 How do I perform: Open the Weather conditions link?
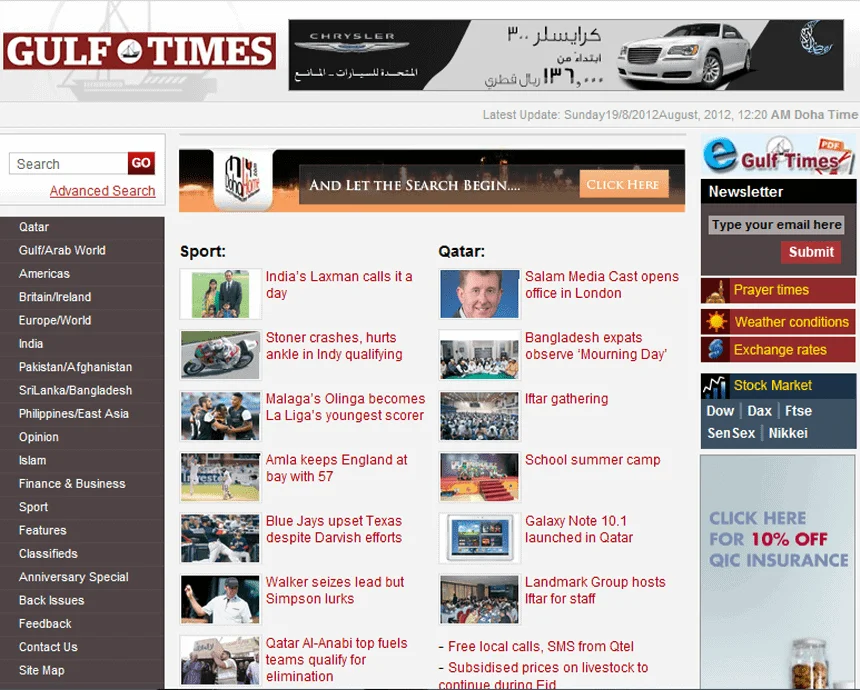click(791, 322)
